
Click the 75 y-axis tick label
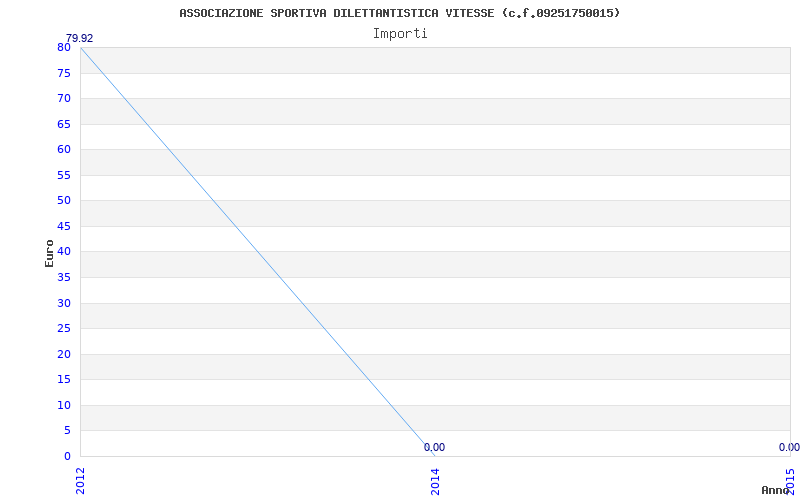[64, 73]
